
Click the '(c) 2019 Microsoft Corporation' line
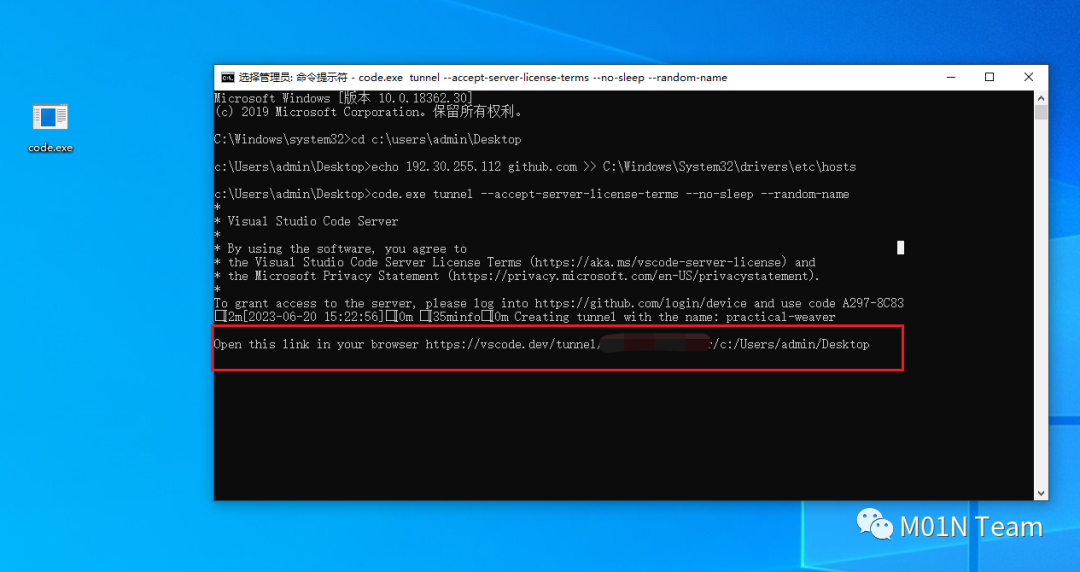pyautogui.click(x=368, y=112)
